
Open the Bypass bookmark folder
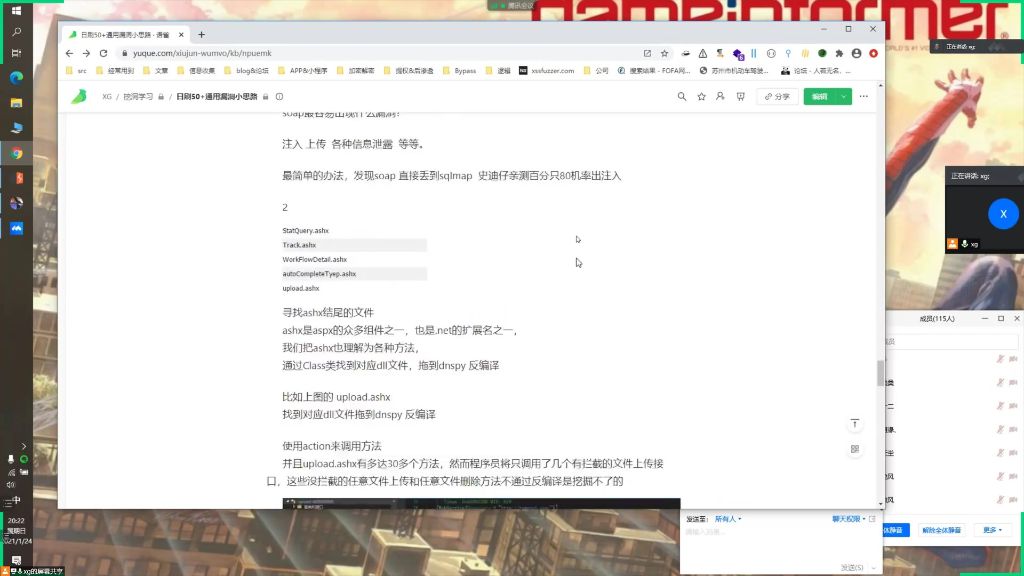pyautogui.click(x=459, y=71)
